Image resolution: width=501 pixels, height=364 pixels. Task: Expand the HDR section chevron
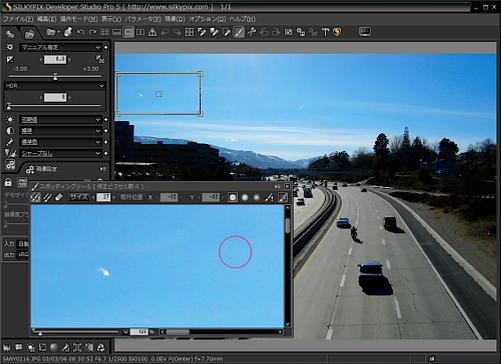click(x=101, y=86)
